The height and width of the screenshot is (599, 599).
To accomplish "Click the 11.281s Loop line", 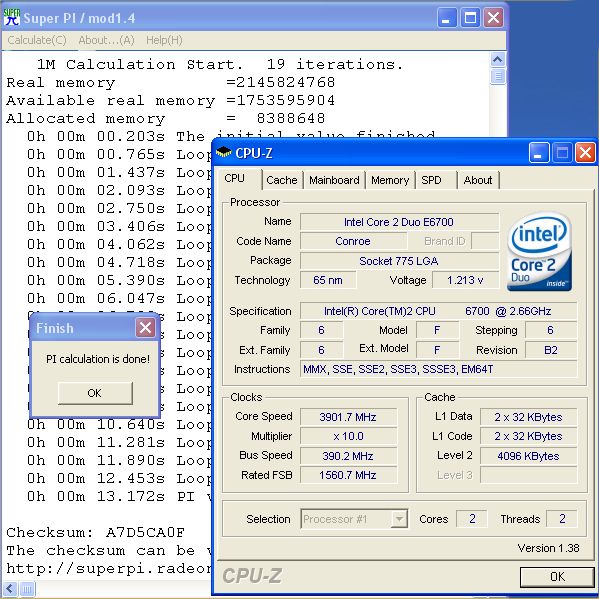I will [120, 442].
